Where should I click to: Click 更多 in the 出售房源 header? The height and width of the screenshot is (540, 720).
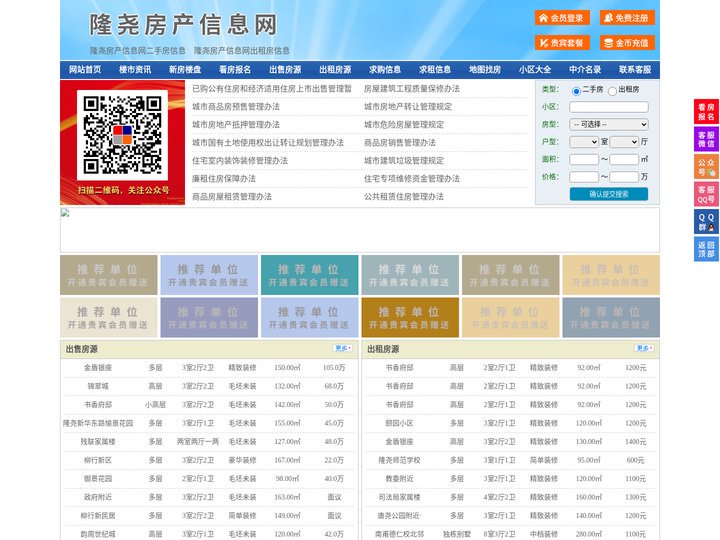pyautogui.click(x=343, y=349)
